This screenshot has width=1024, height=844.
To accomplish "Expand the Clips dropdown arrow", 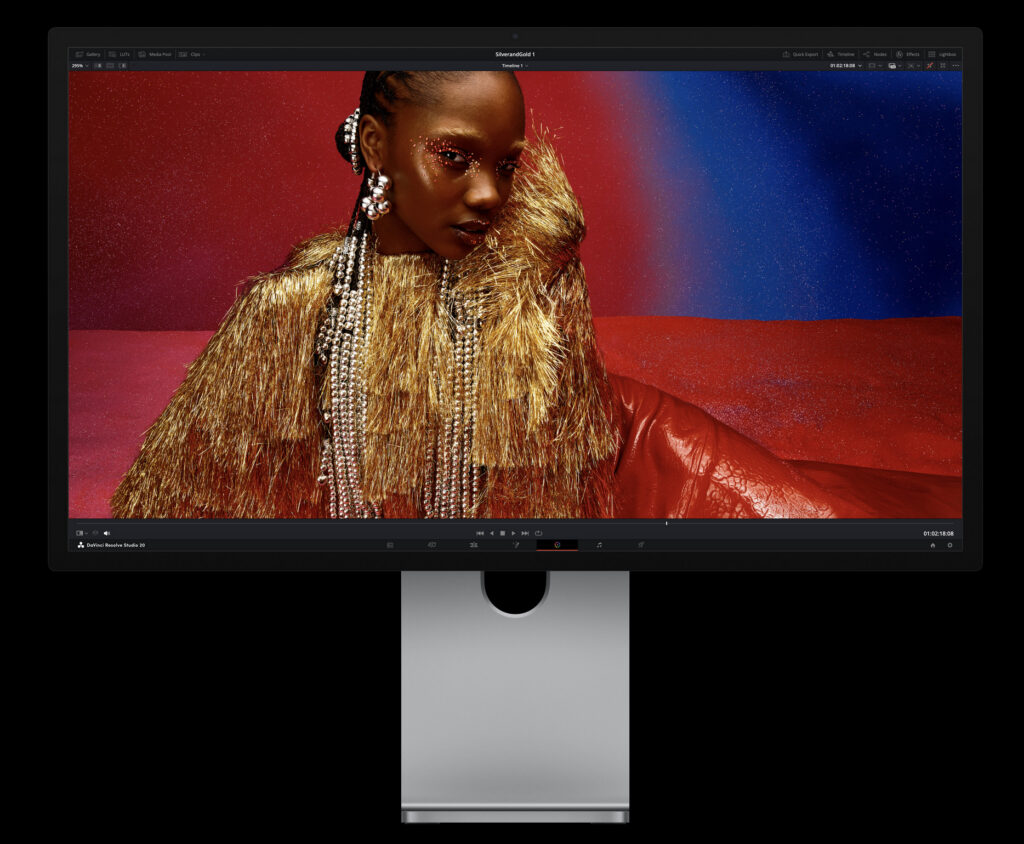I will point(203,54).
